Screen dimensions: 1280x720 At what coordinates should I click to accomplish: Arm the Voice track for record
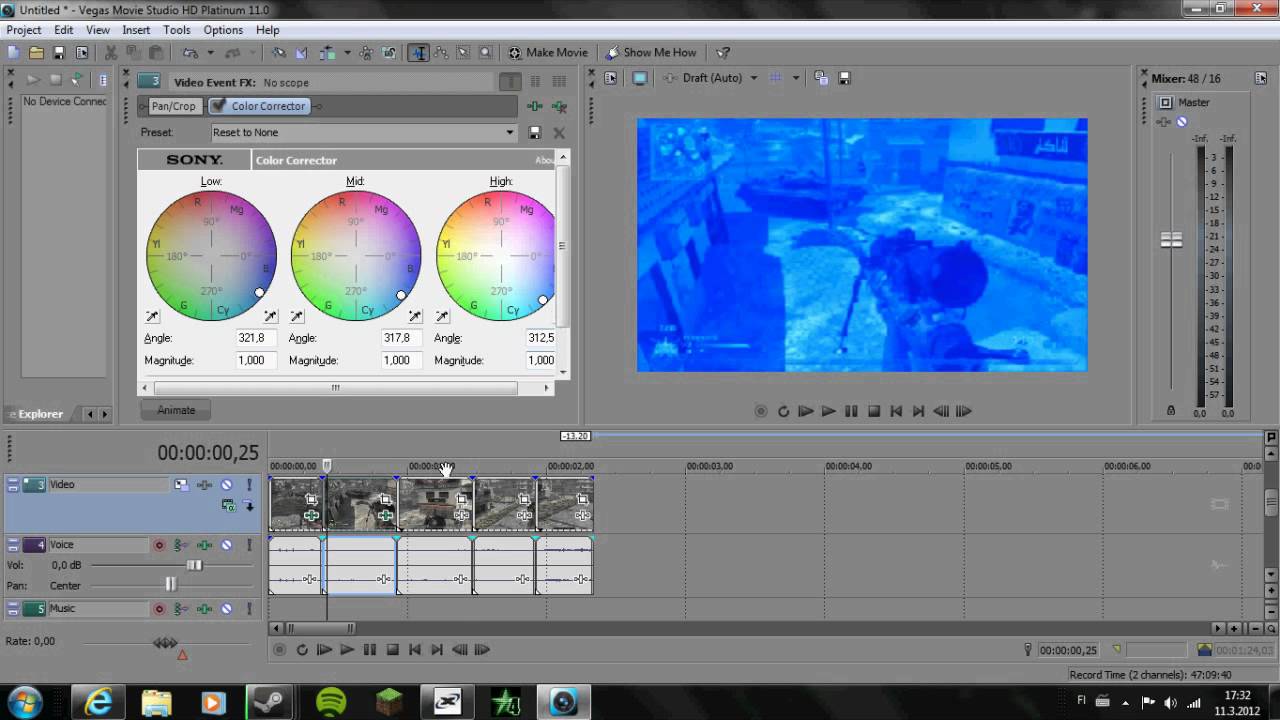click(x=159, y=545)
